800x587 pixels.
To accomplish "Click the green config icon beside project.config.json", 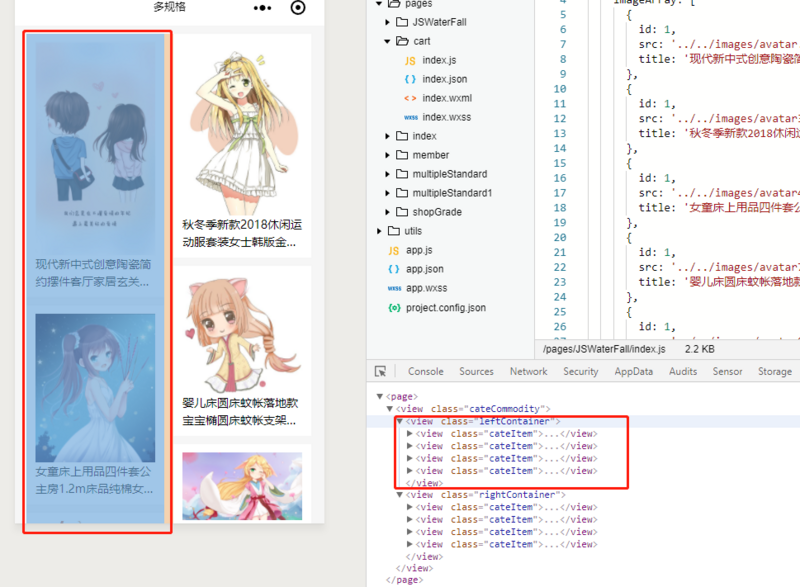I will tap(394, 308).
